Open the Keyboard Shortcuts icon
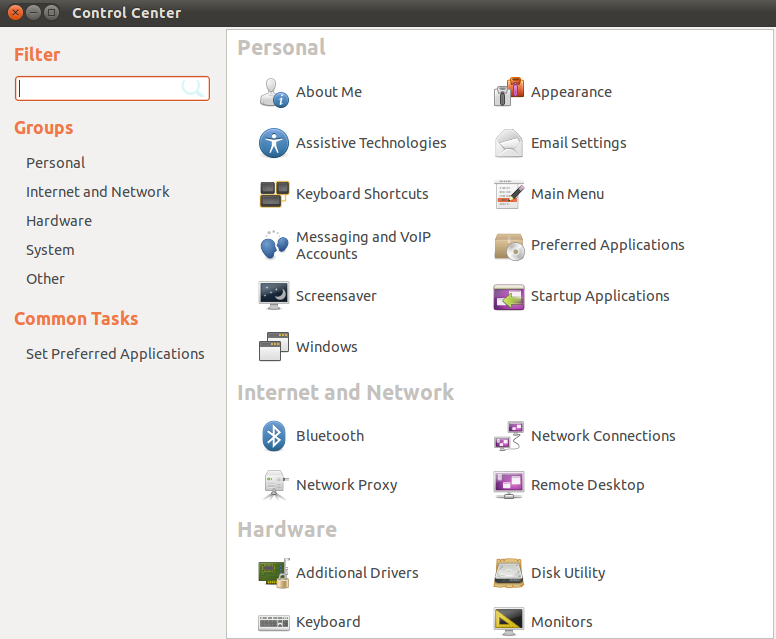The width and height of the screenshot is (776, 639). 274,194
